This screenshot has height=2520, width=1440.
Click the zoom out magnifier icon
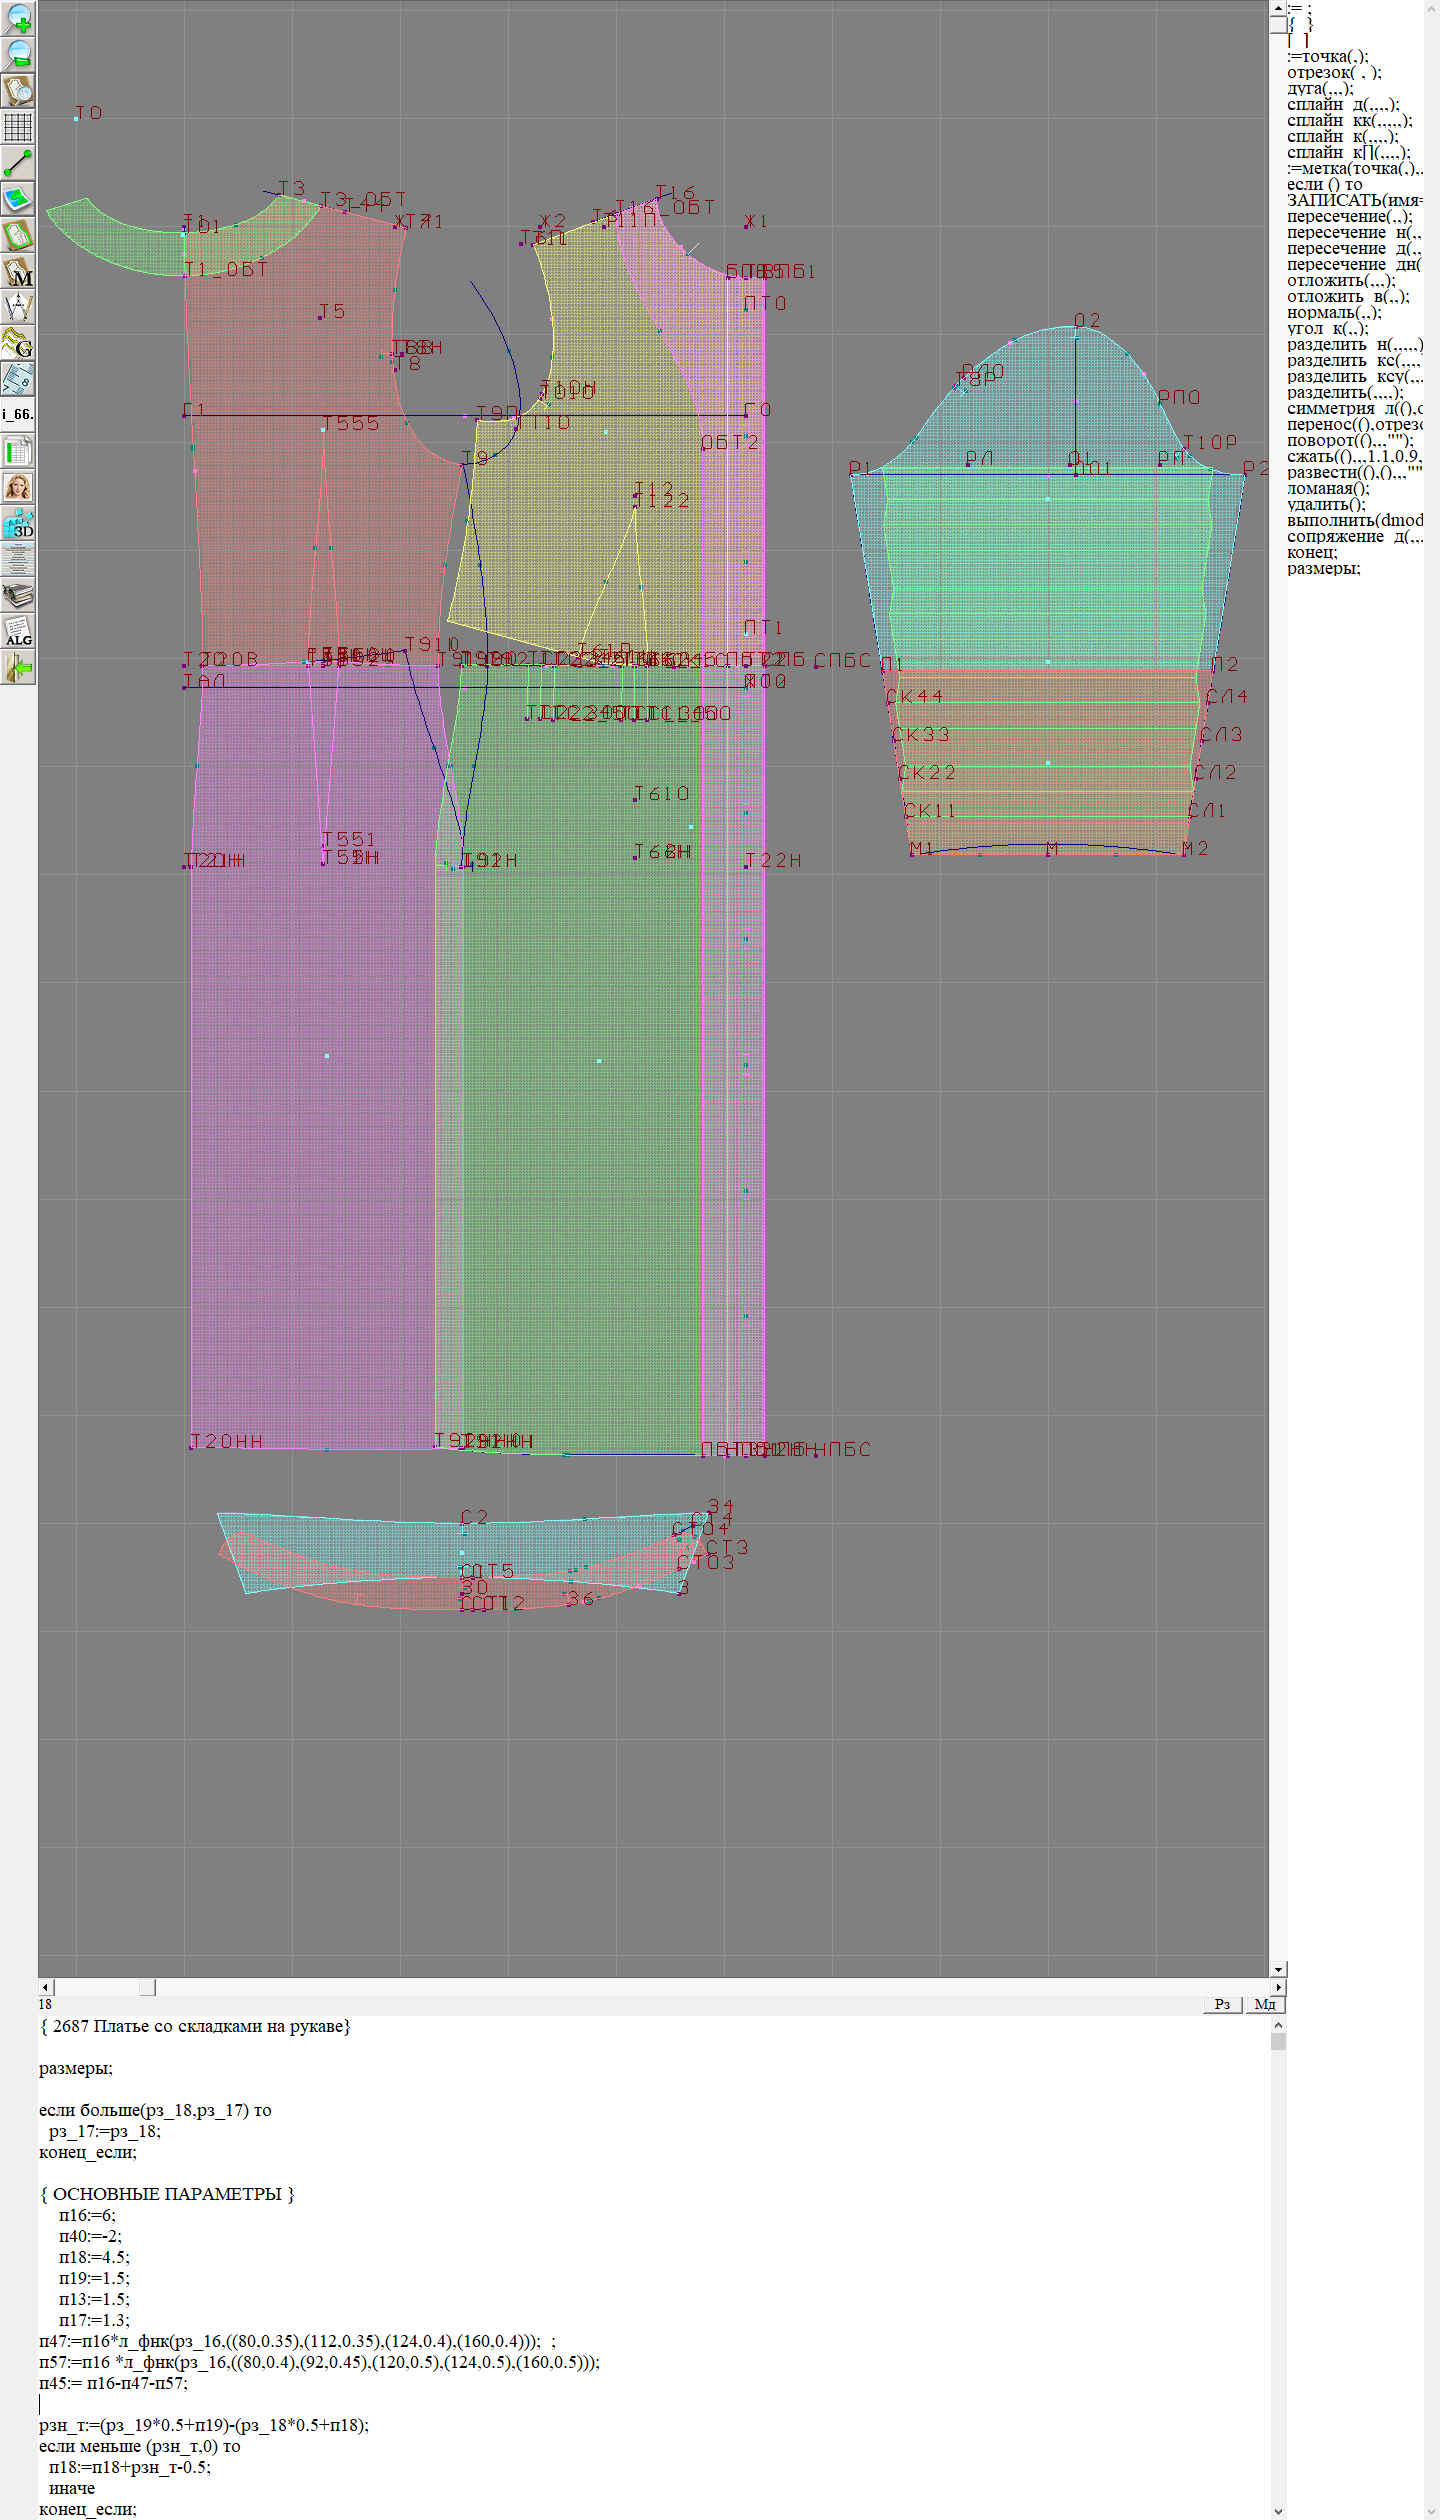(x=18, y=54)
